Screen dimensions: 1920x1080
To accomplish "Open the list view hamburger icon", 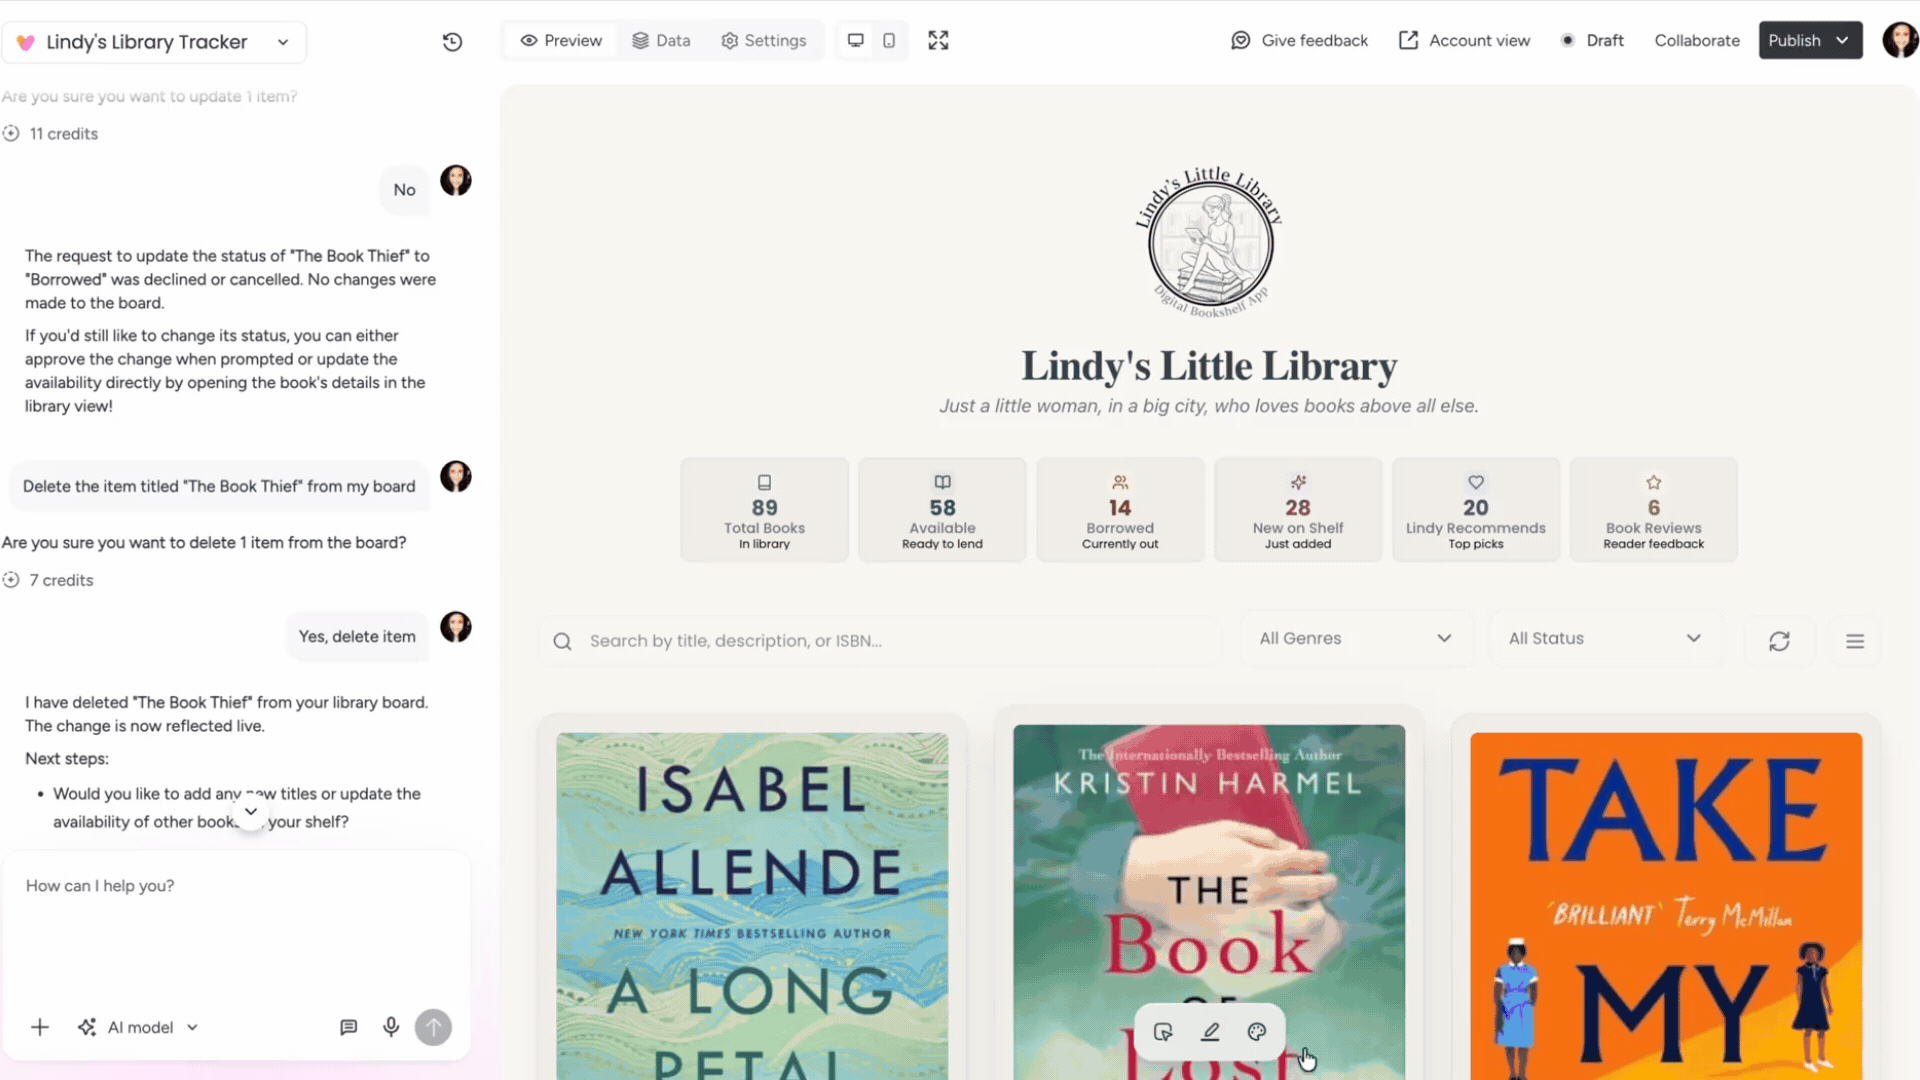I will pos(1855,641).
